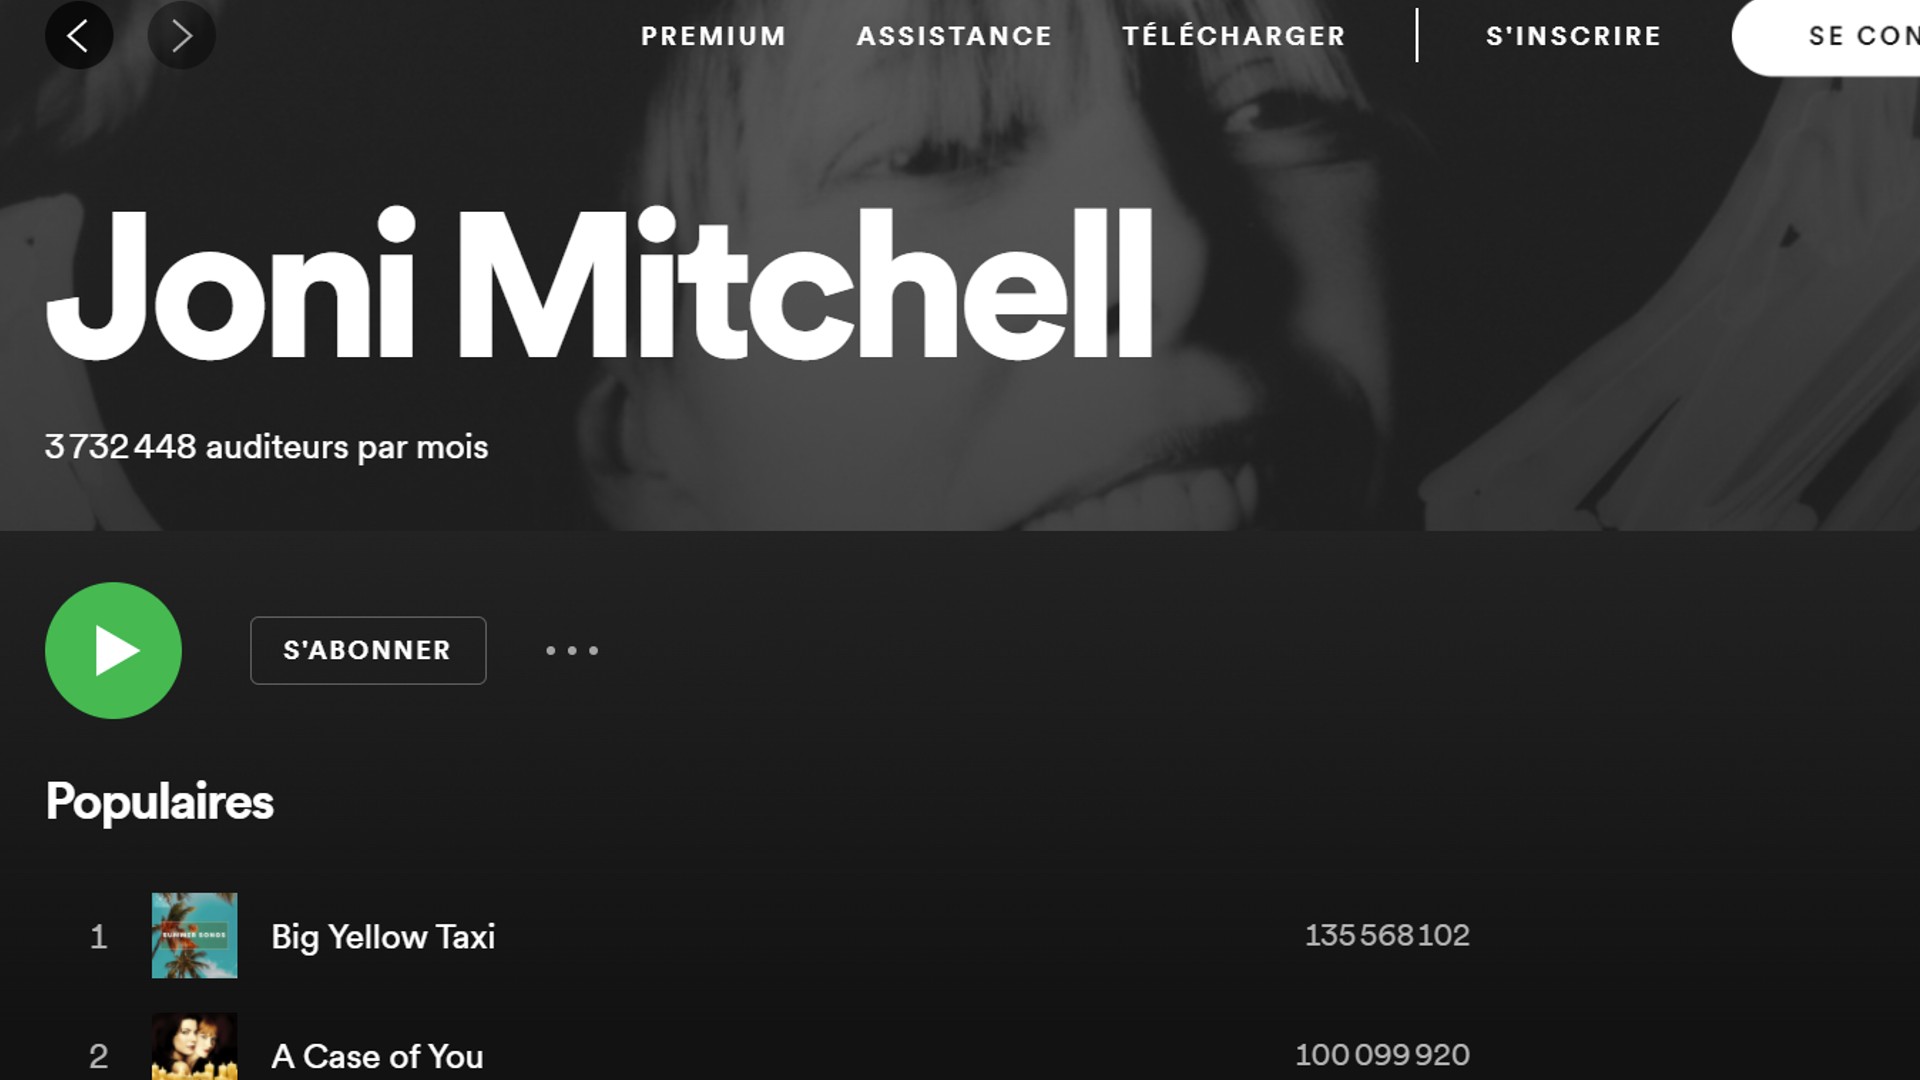Go back using the left arrow

tap(79, 36)
